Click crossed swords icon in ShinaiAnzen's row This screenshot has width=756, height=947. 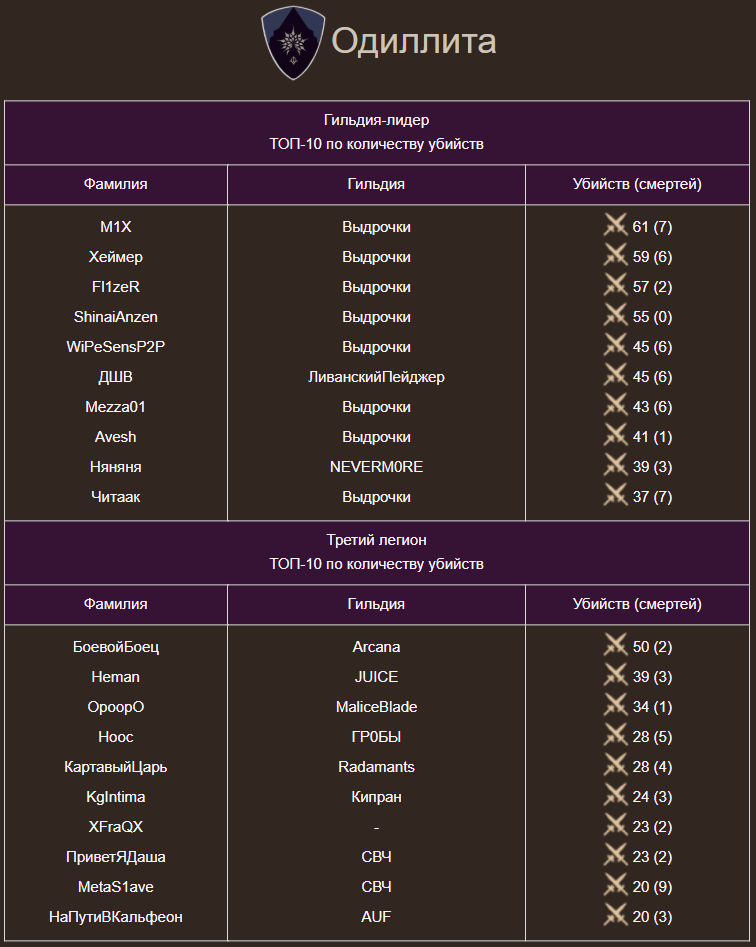click(x=615, y=316)
